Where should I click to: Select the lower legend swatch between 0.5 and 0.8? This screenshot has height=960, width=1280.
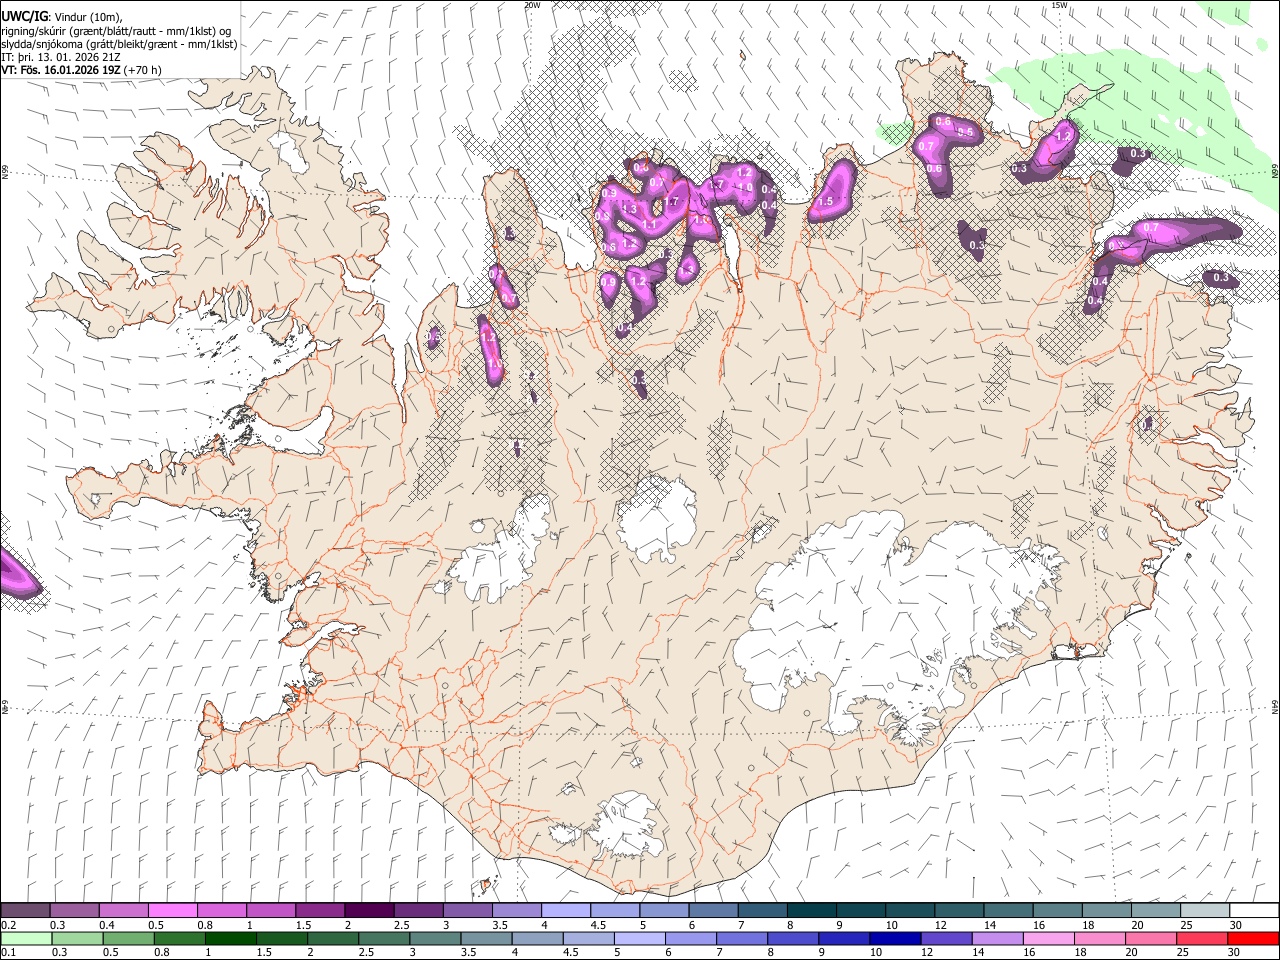(x=128, y=938)
